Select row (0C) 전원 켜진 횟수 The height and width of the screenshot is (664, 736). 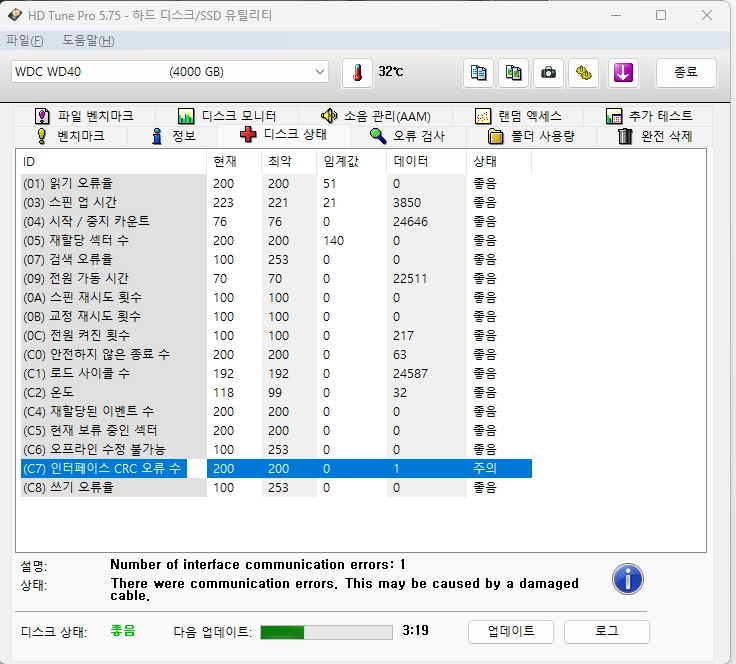[276, 336]
